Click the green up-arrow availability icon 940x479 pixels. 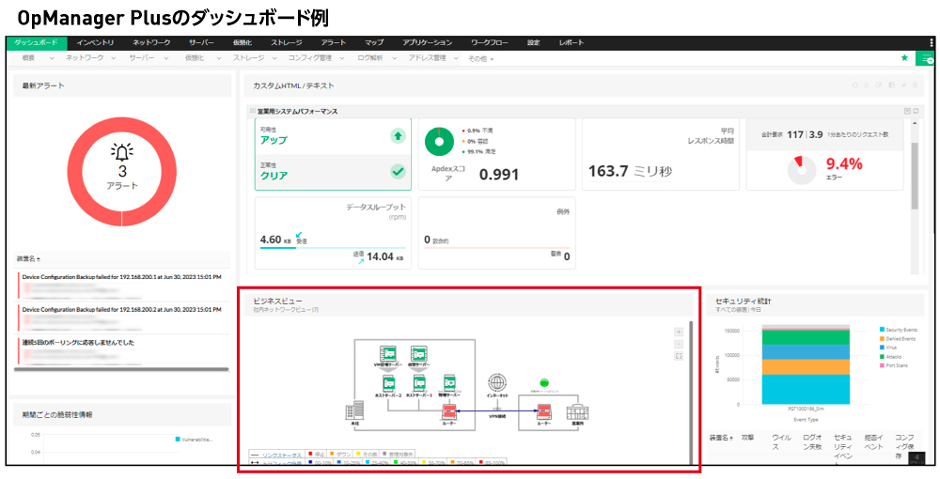pos(398,135)
